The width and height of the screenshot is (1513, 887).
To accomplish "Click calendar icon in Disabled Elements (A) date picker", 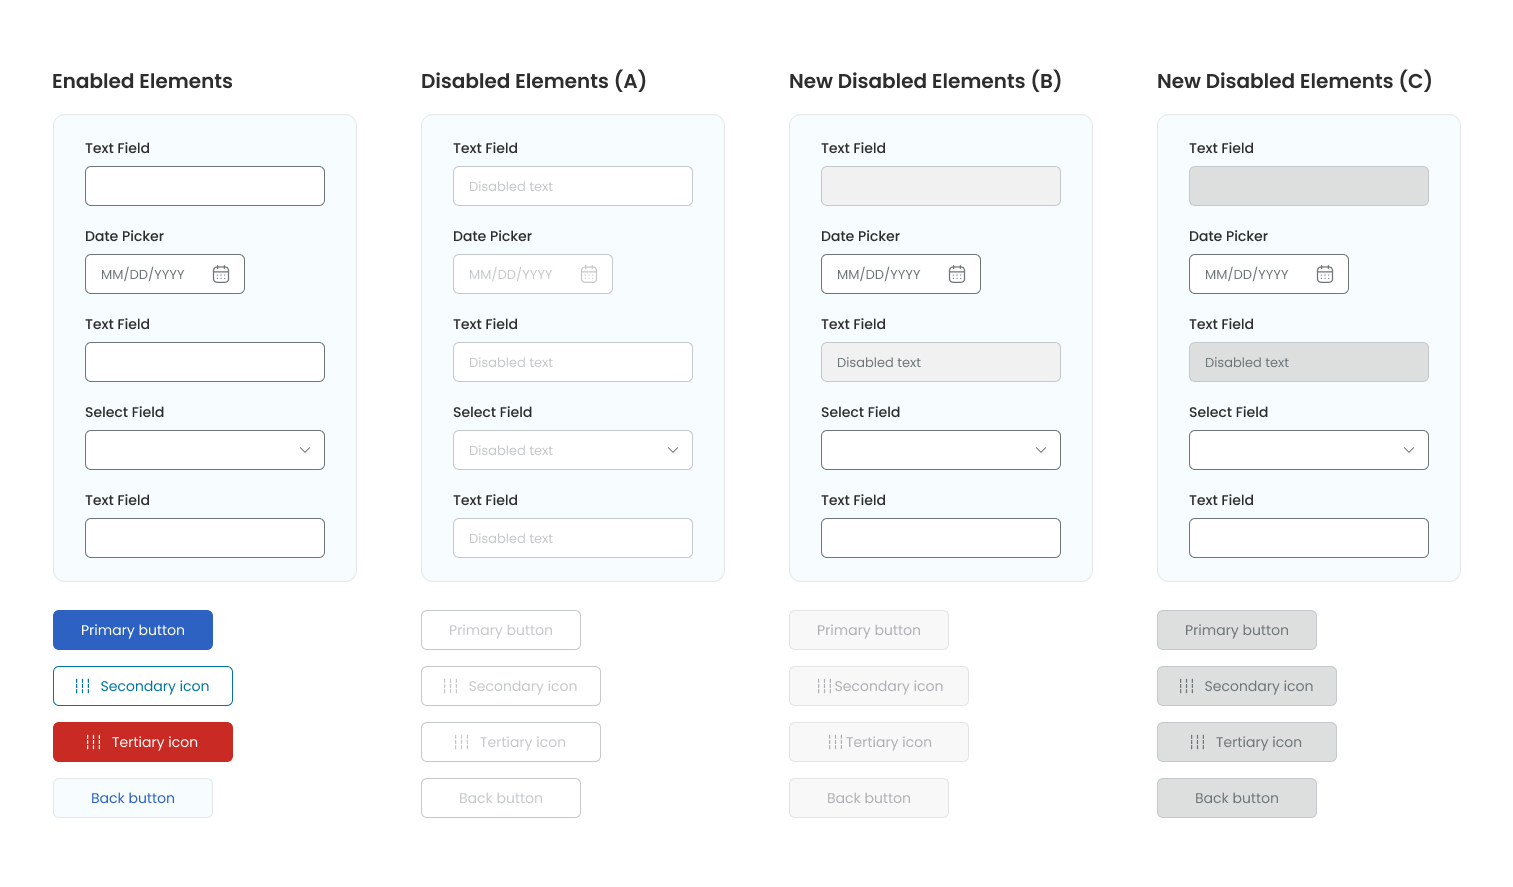I will [x=589, y=274].
